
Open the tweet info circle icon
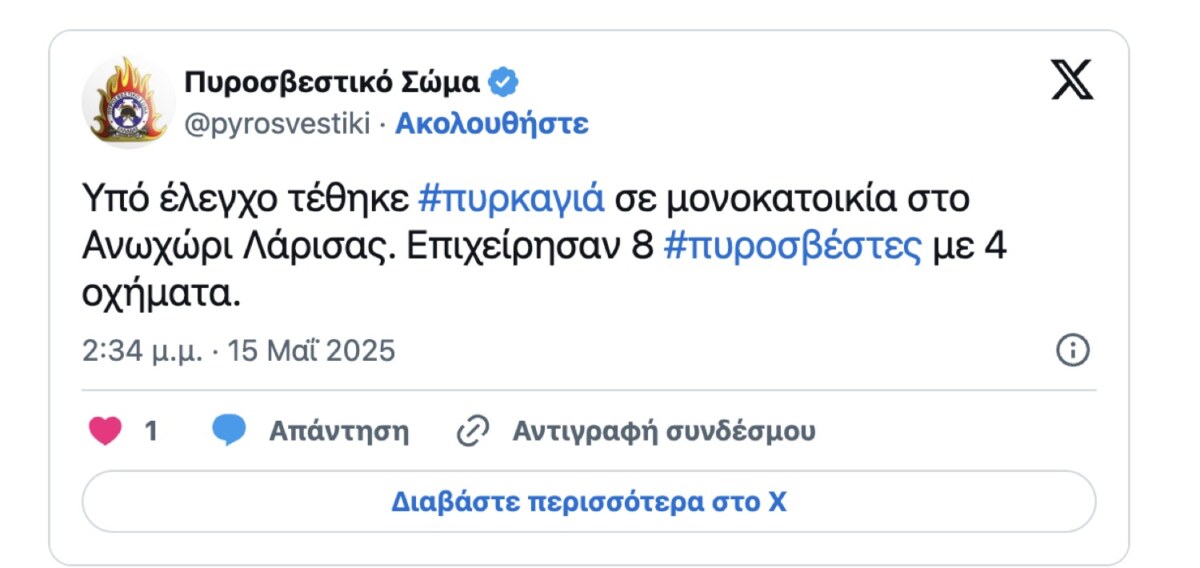[x=1072, y=350]
